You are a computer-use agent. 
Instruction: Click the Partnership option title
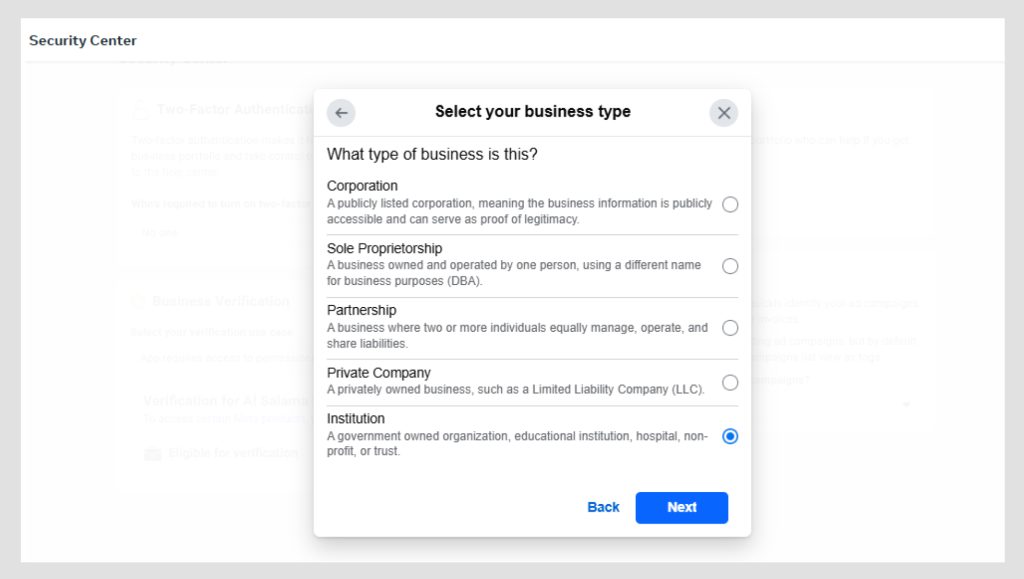point(361,310)
